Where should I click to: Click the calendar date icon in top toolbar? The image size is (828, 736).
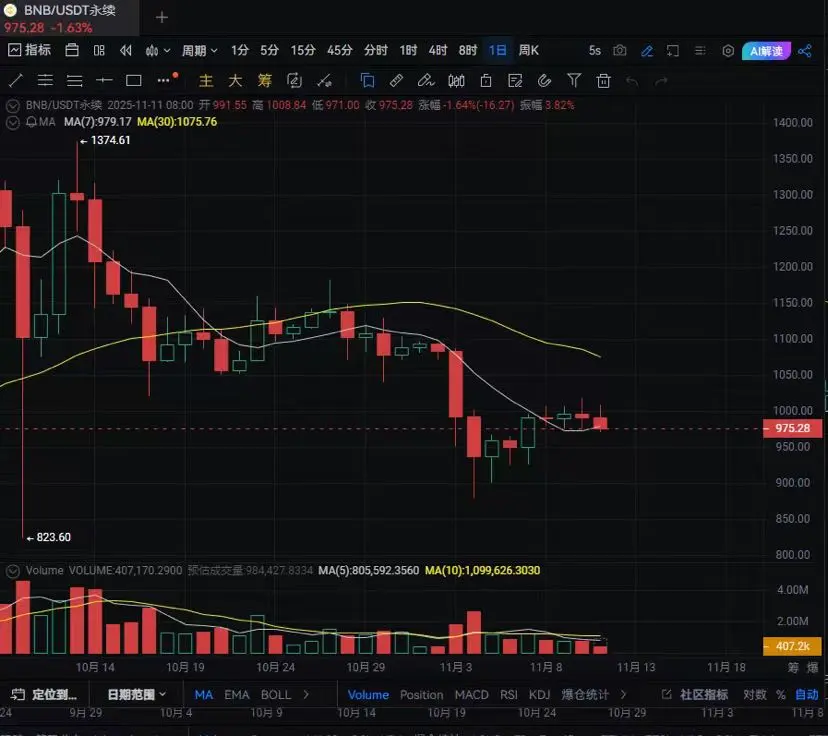point(72,50)
